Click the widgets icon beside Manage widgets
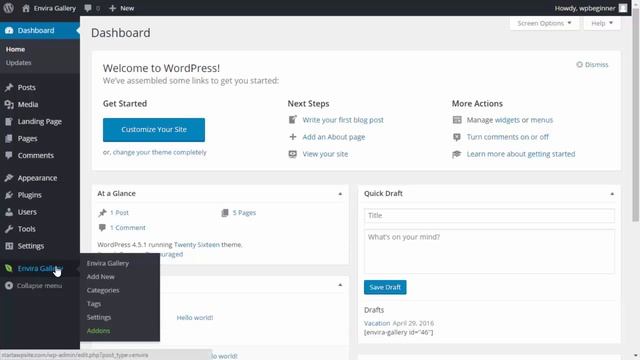This screenshot has width=640, height=360. [x=457, y=120]
